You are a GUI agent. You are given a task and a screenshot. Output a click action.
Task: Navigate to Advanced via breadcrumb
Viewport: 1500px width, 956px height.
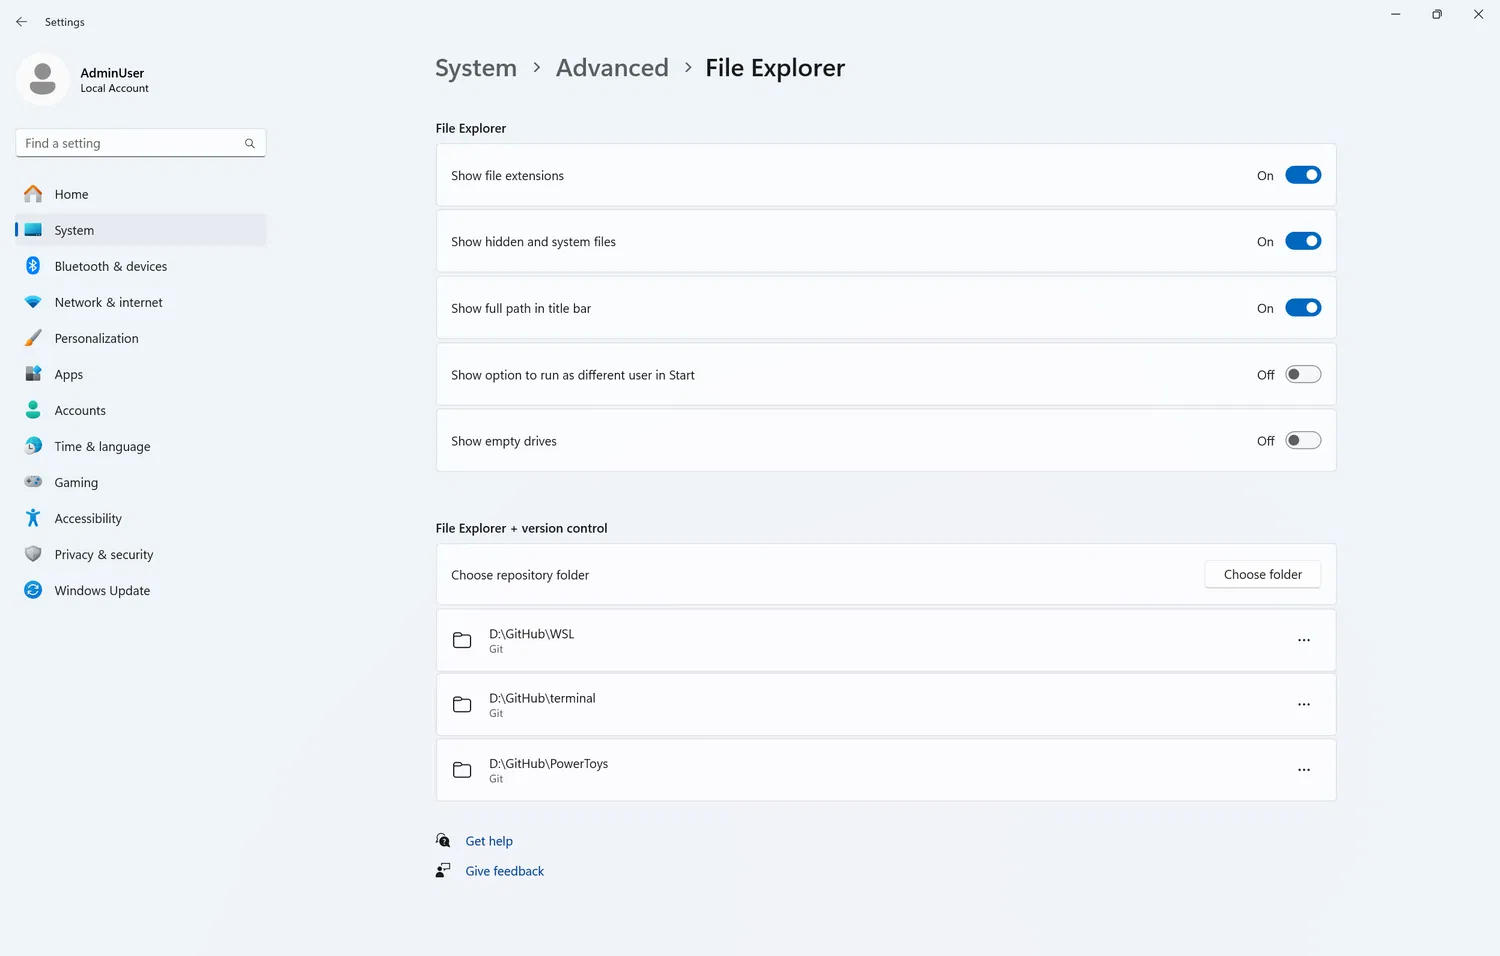tap(612, 67)
